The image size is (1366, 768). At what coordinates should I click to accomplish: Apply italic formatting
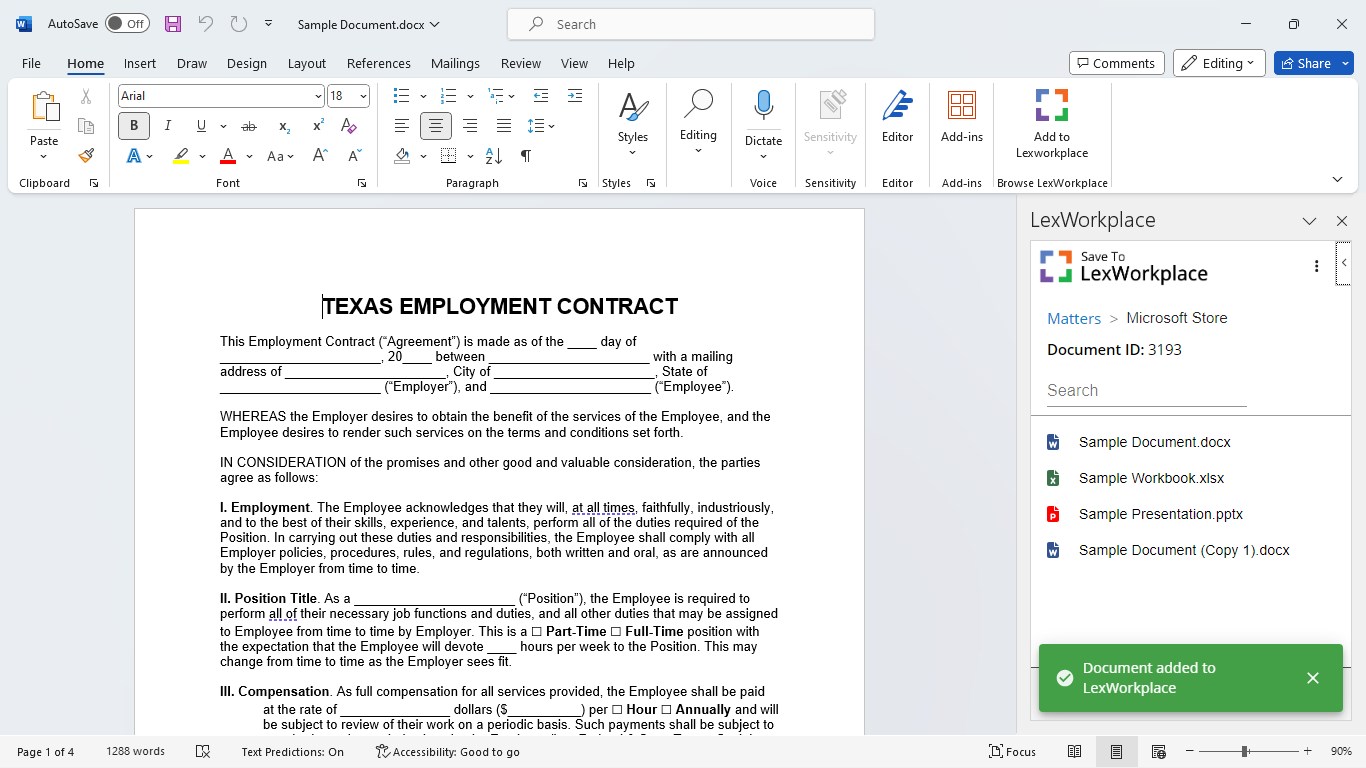pos(167,126)
